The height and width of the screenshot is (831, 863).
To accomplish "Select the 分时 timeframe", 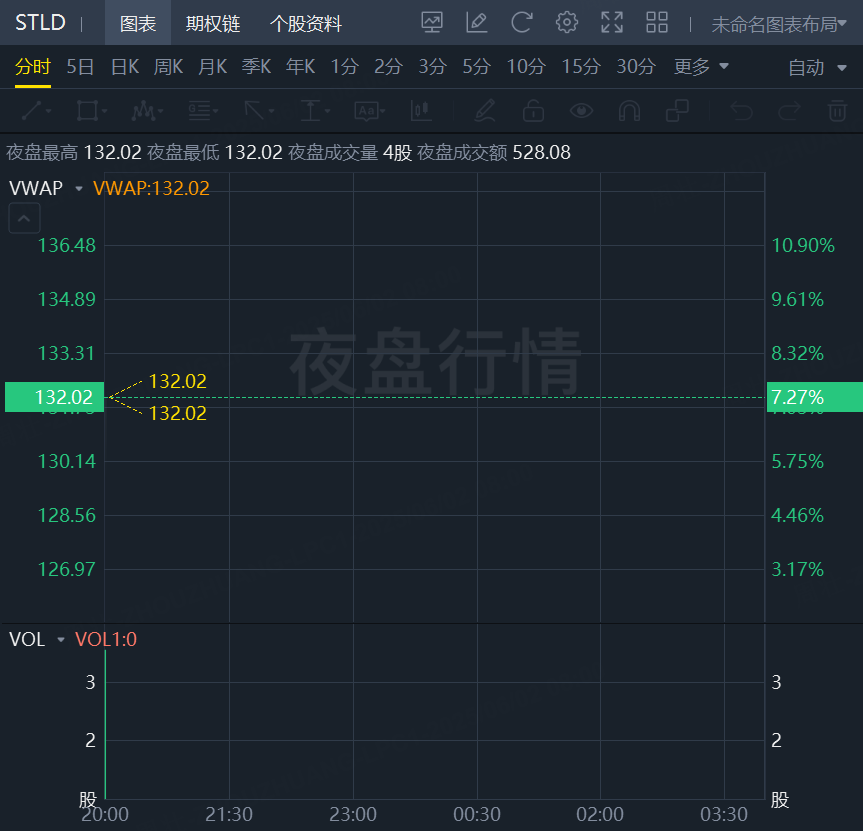I will pos(32,67).
